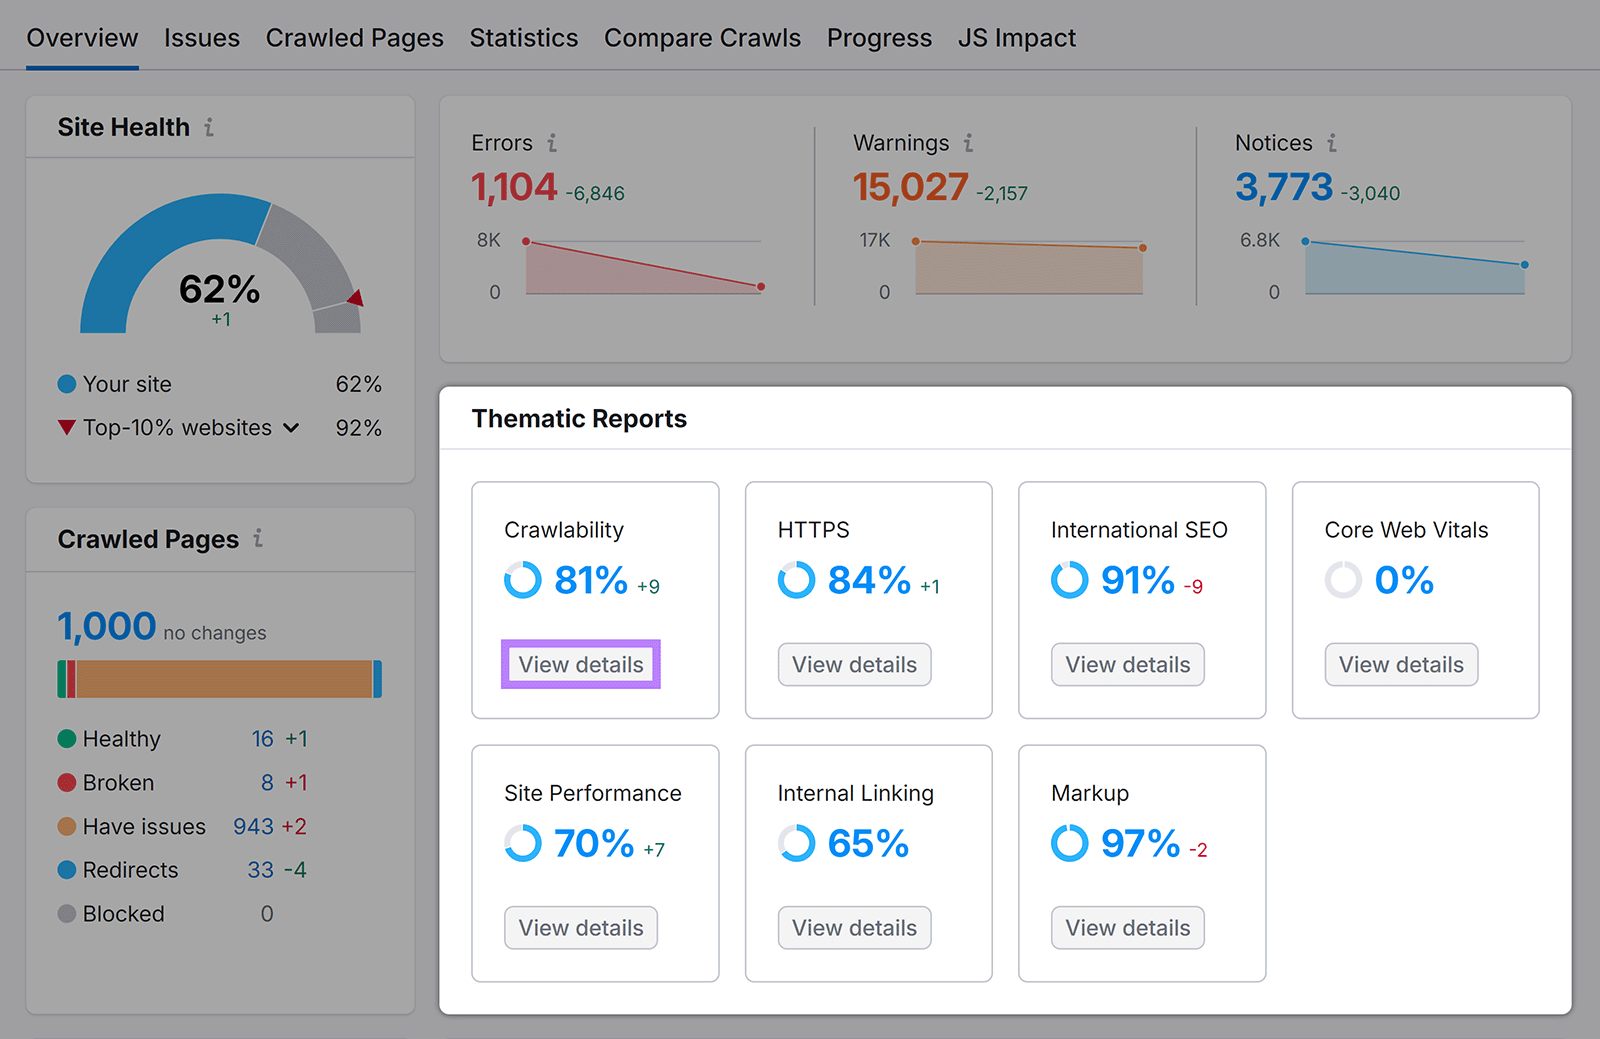1600x1039 pixels.
Task: Click the Redirects count
Action: (x=258, y=870)
